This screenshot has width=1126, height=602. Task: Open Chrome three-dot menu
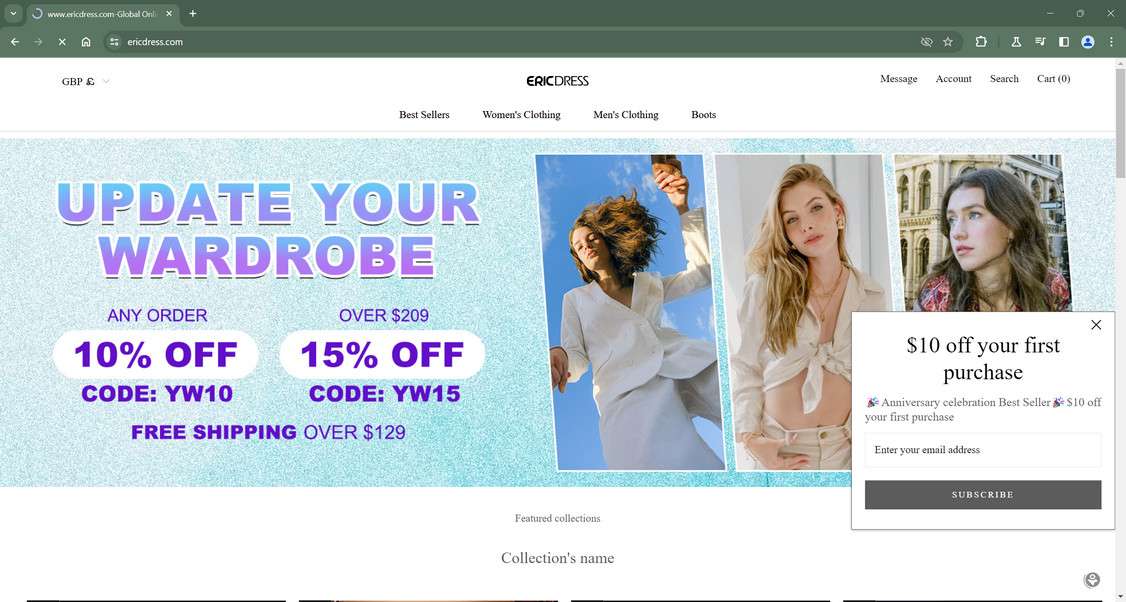[x=1111, y=42]
